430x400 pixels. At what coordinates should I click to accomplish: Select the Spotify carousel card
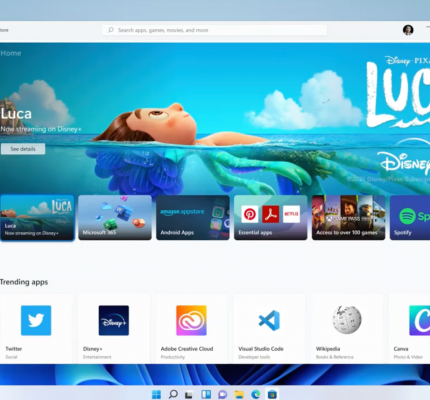point(410,218)
